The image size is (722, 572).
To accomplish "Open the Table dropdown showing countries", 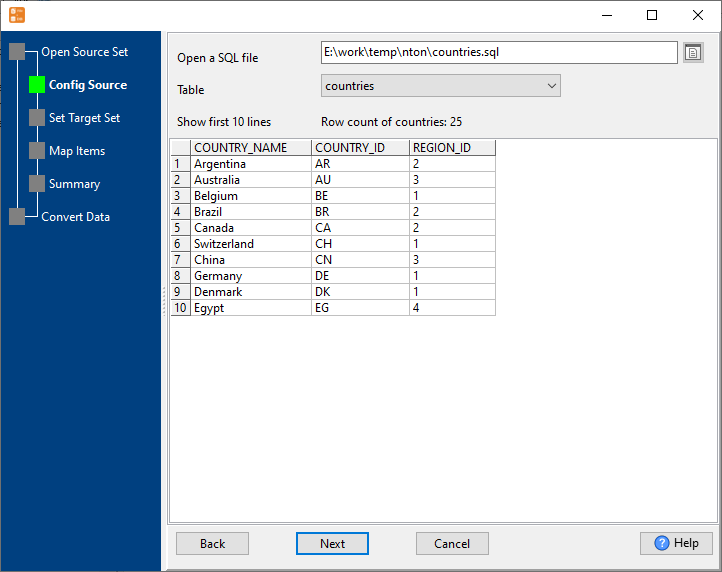I will click(440, 86).
